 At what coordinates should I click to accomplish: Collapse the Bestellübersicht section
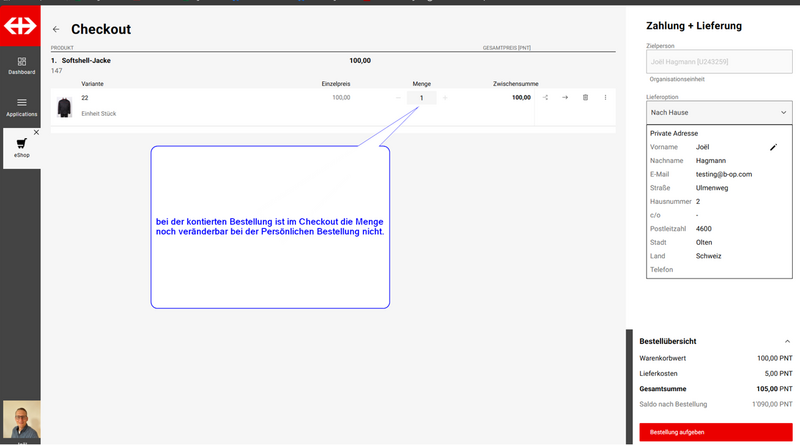(787, 341)
